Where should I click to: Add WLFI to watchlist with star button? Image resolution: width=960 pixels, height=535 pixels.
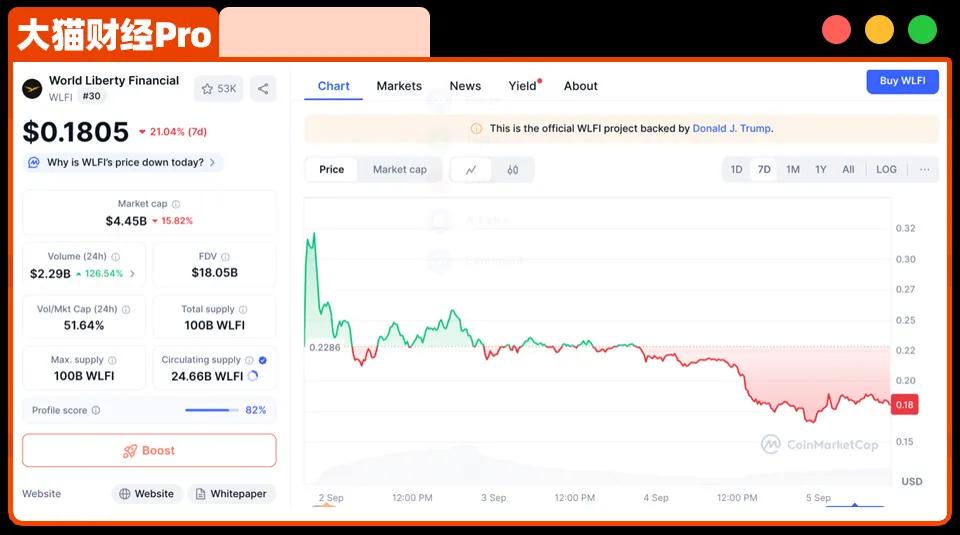pyautogui.click(x=218, y=88)
